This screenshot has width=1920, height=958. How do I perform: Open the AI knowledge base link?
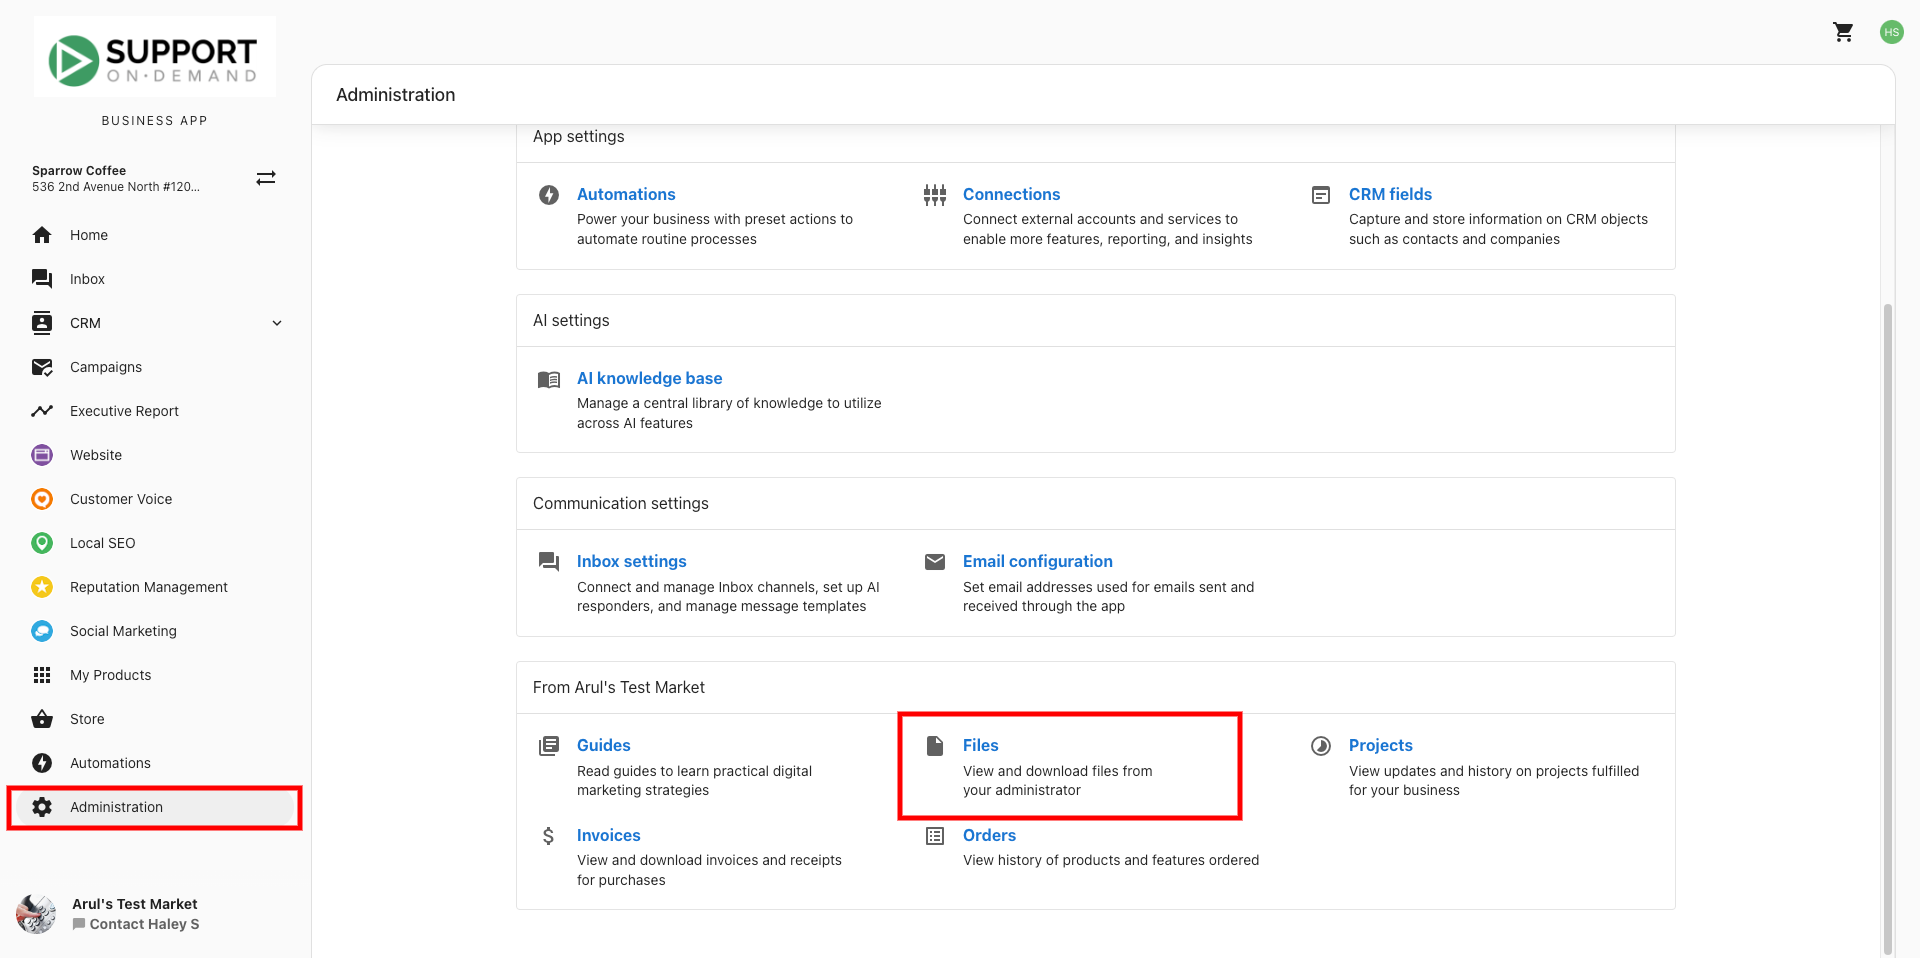[649, 378]
